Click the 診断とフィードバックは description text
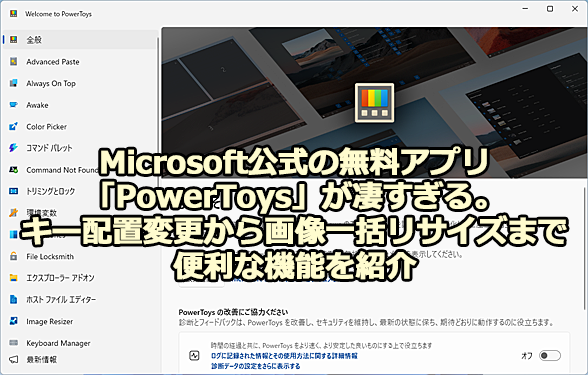This screenshot has height=375, width=588. pyautogui.click(x=366, y=322)
